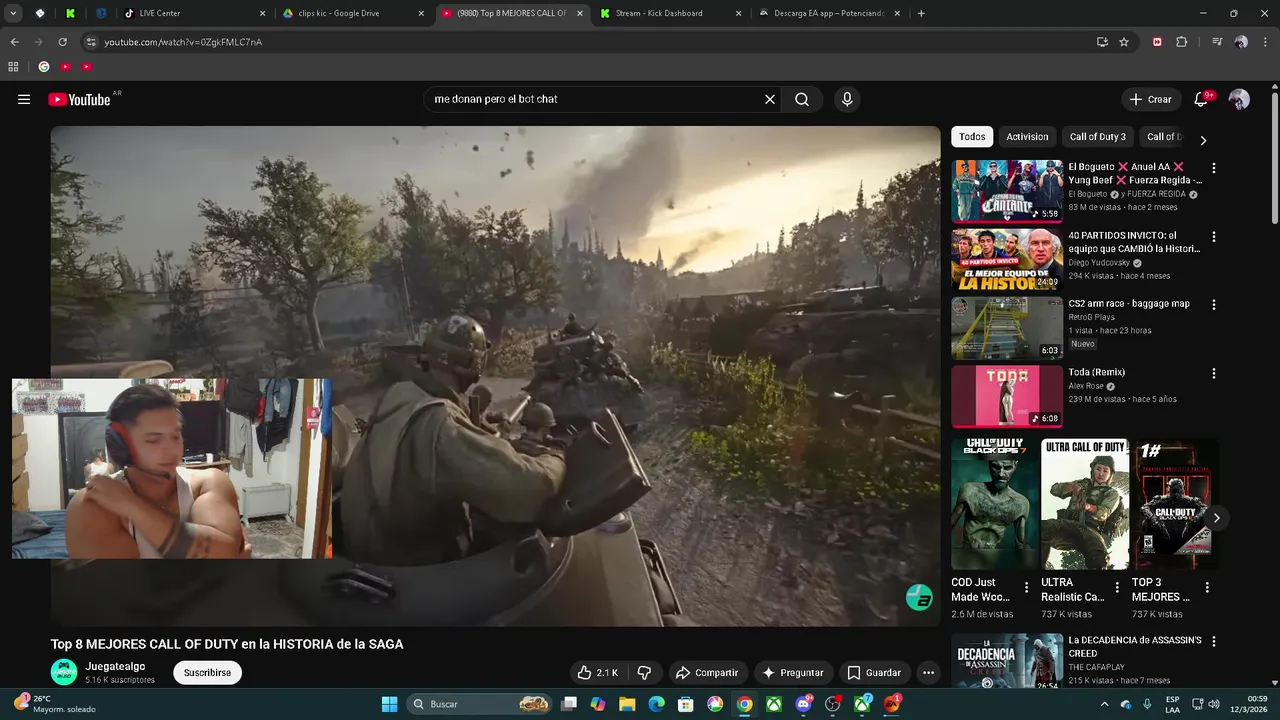Screen dimensions: 1280x720
Task: Go back to the previous page
Action: pyautogui.click(x=14, y=42)
